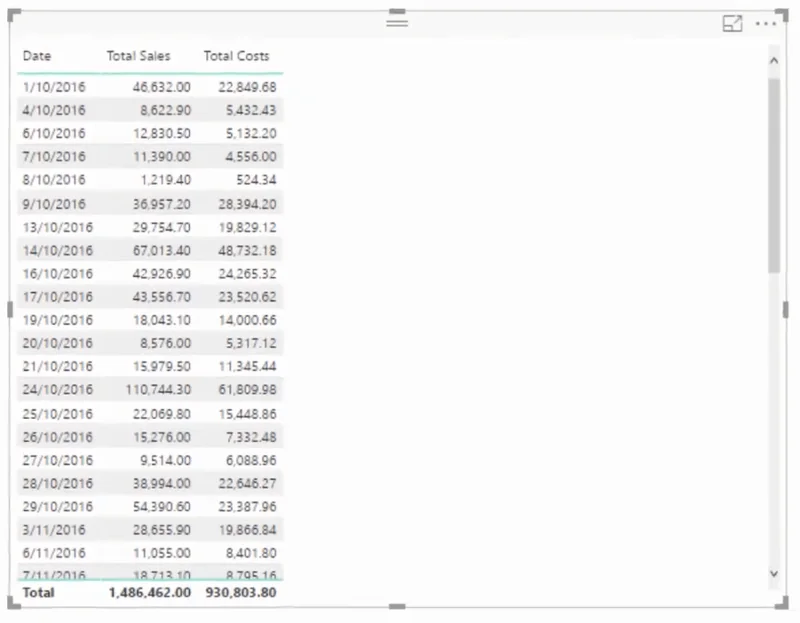Screen dimensions: 800x623
Task: Click Total Costs value 48,732.18
Action: click(247, 251)
